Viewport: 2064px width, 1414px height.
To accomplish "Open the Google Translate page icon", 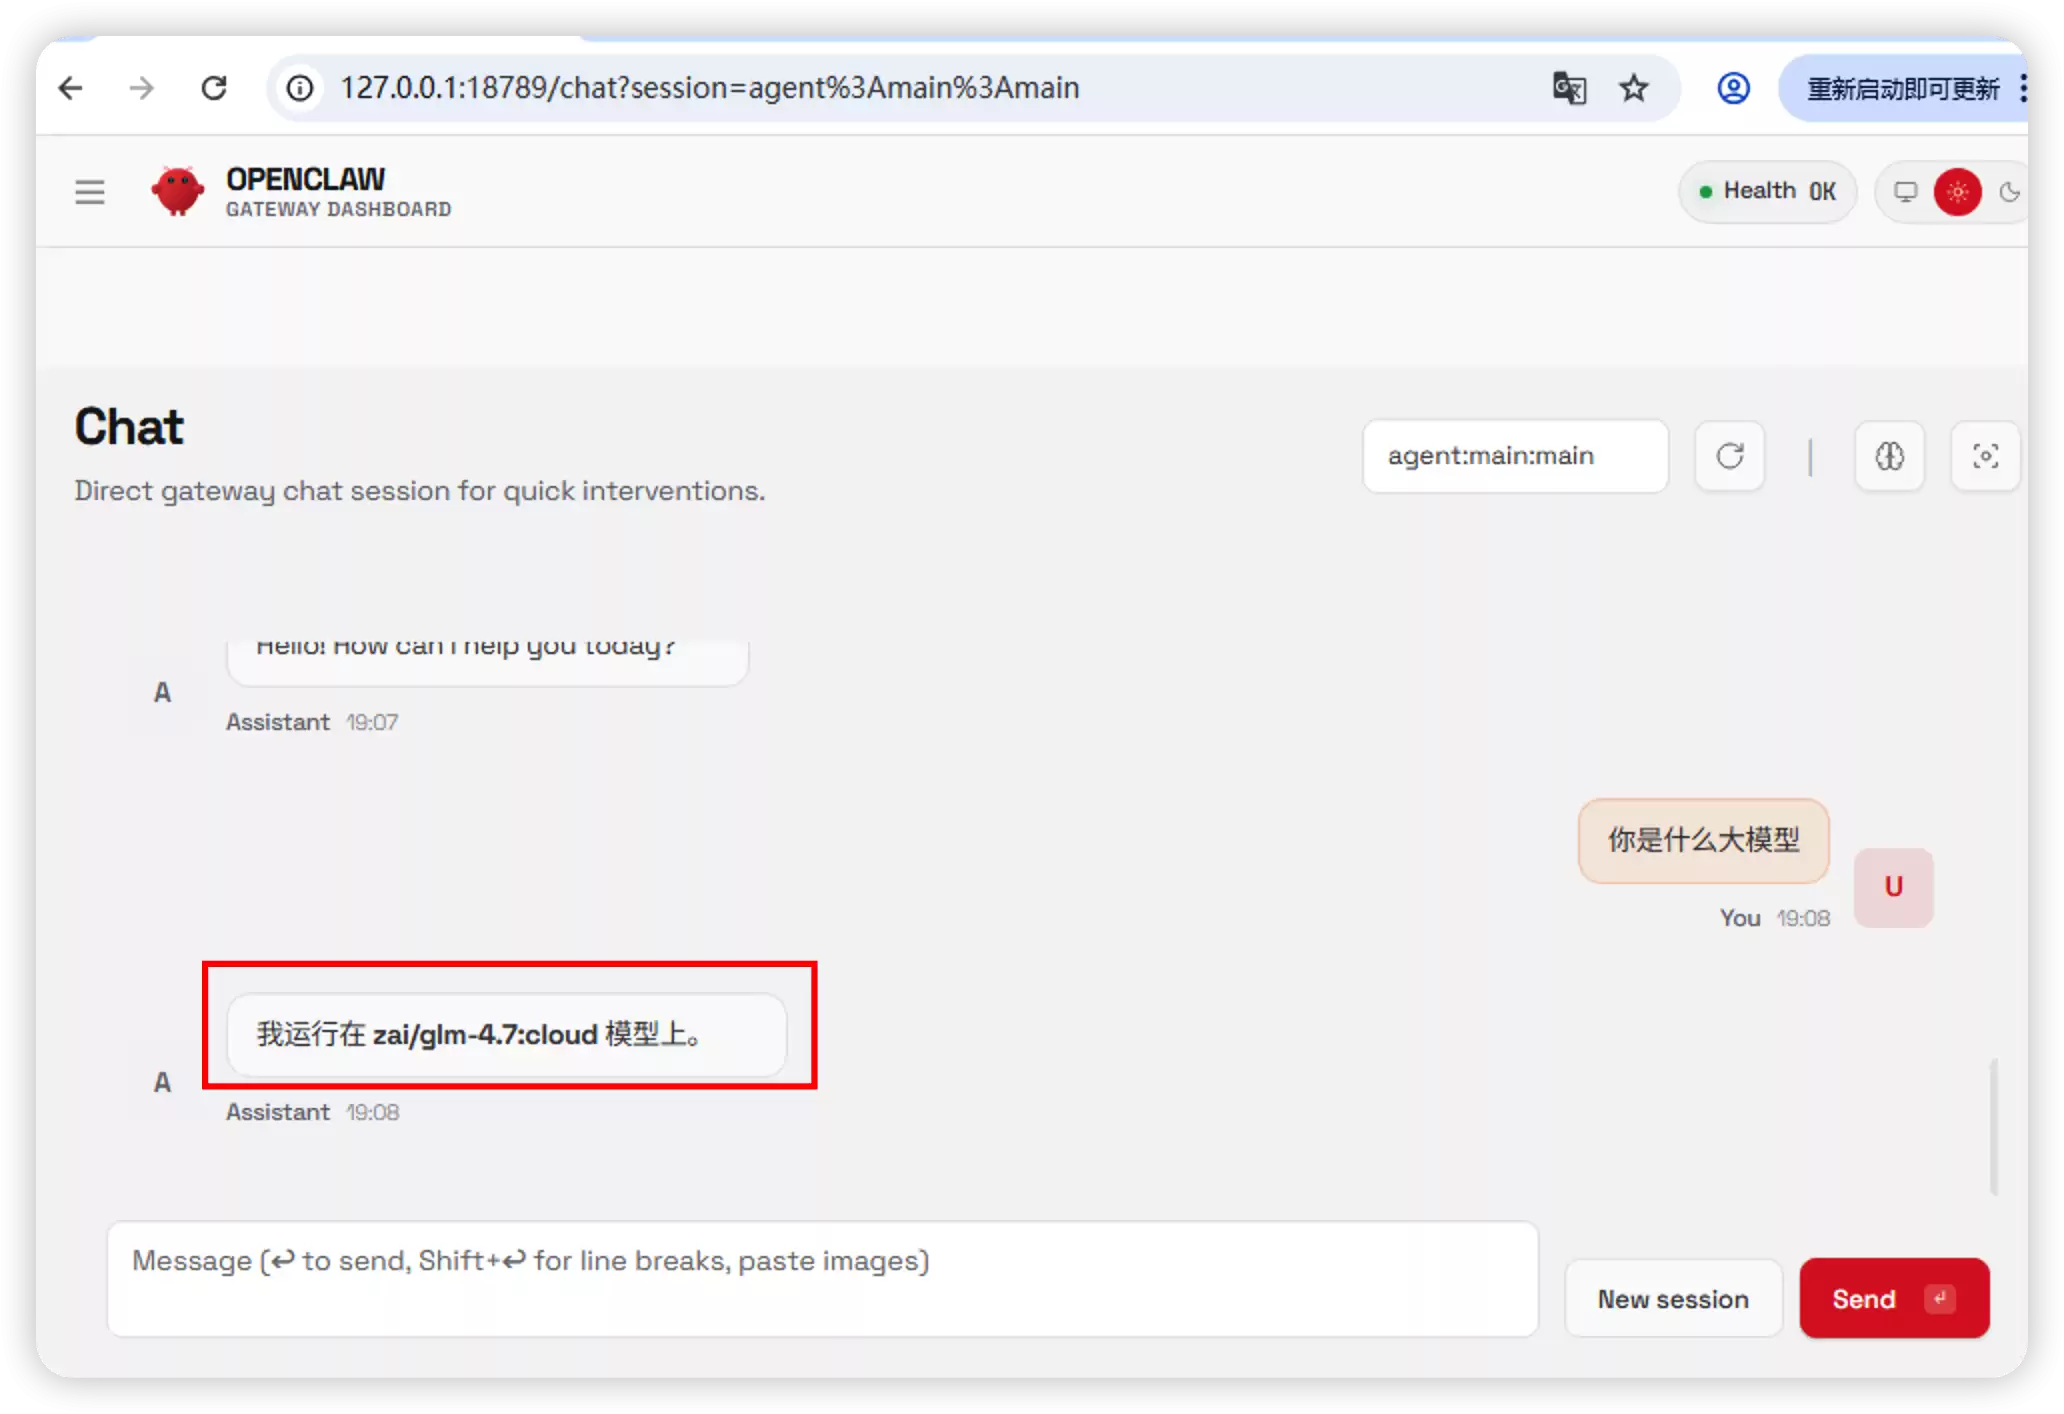I will pos(1569,88).
